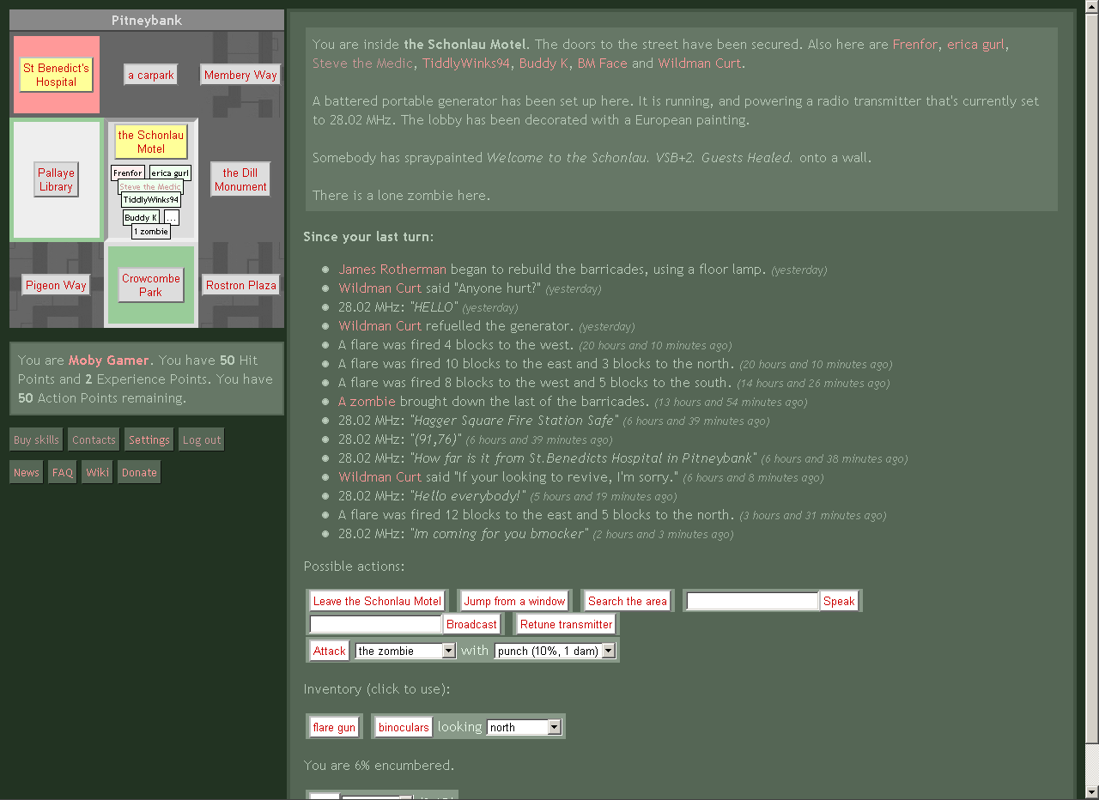The image size is (1099, 800).
Task: Open binoculars direction dropdown
Action: 524,727
